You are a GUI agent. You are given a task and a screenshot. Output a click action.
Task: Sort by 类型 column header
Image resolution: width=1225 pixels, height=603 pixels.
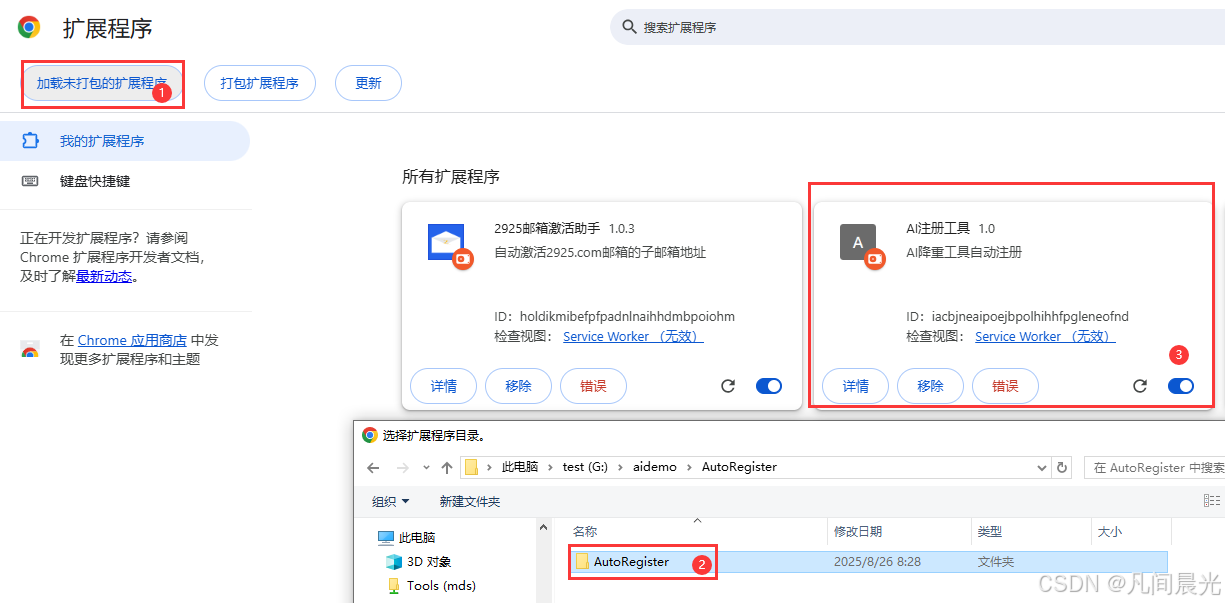tap(1031, 532)
